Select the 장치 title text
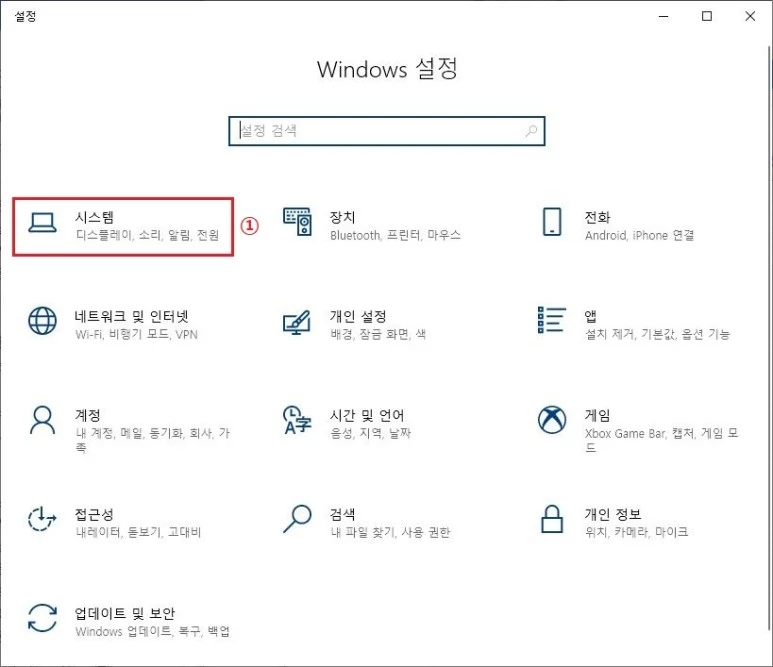This screenshot has height=667, width=773. [343, 217]
